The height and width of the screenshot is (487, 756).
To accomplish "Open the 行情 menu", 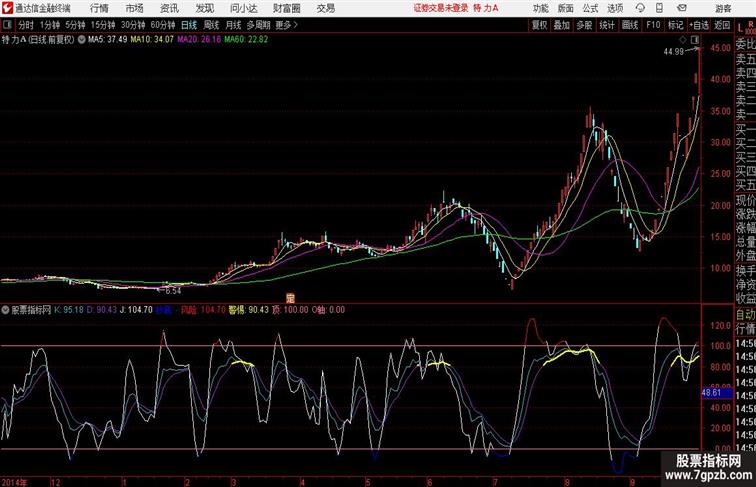I will point(99,8).
